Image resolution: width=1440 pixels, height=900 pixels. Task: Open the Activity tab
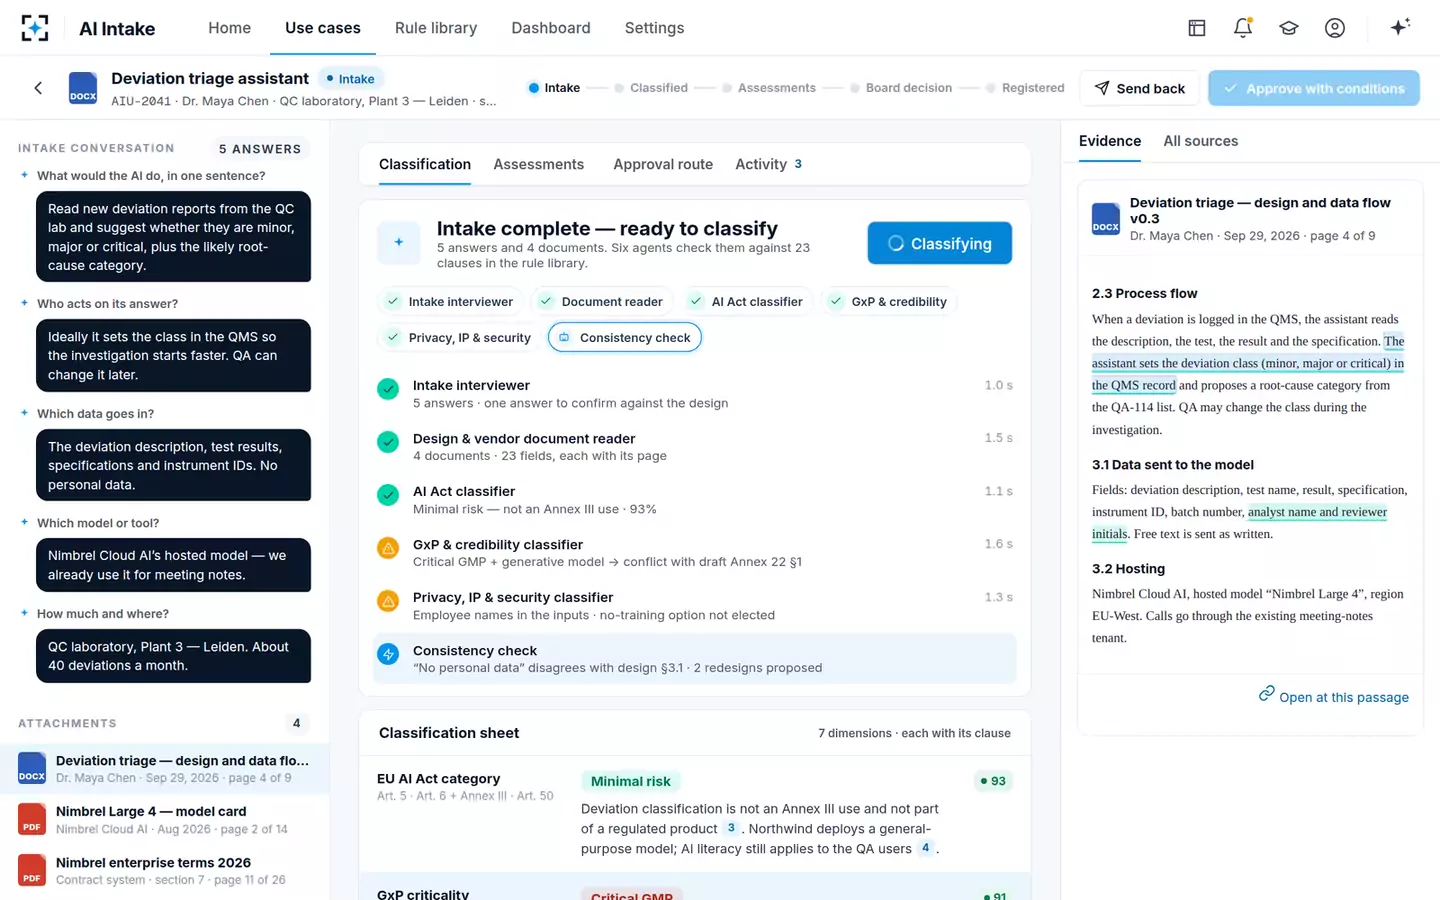pos(768,164)
